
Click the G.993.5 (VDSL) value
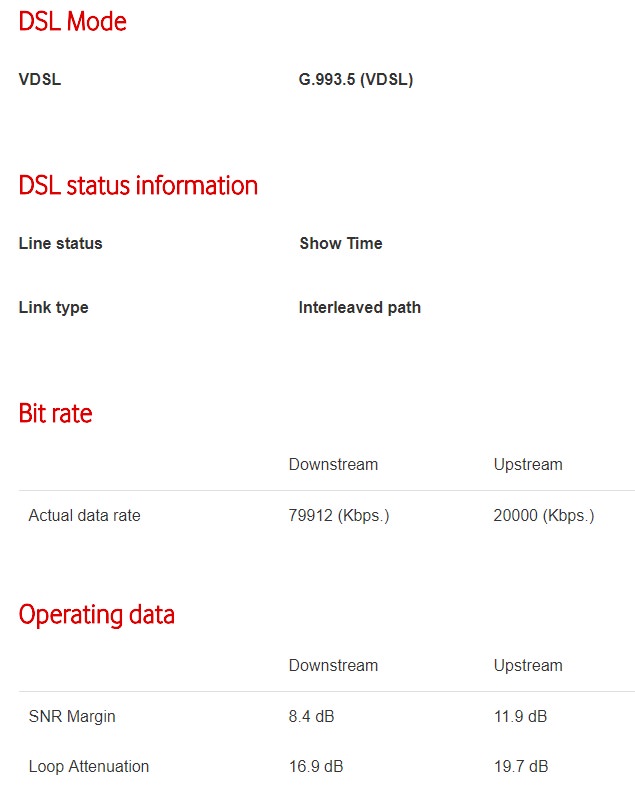[356, 79]
